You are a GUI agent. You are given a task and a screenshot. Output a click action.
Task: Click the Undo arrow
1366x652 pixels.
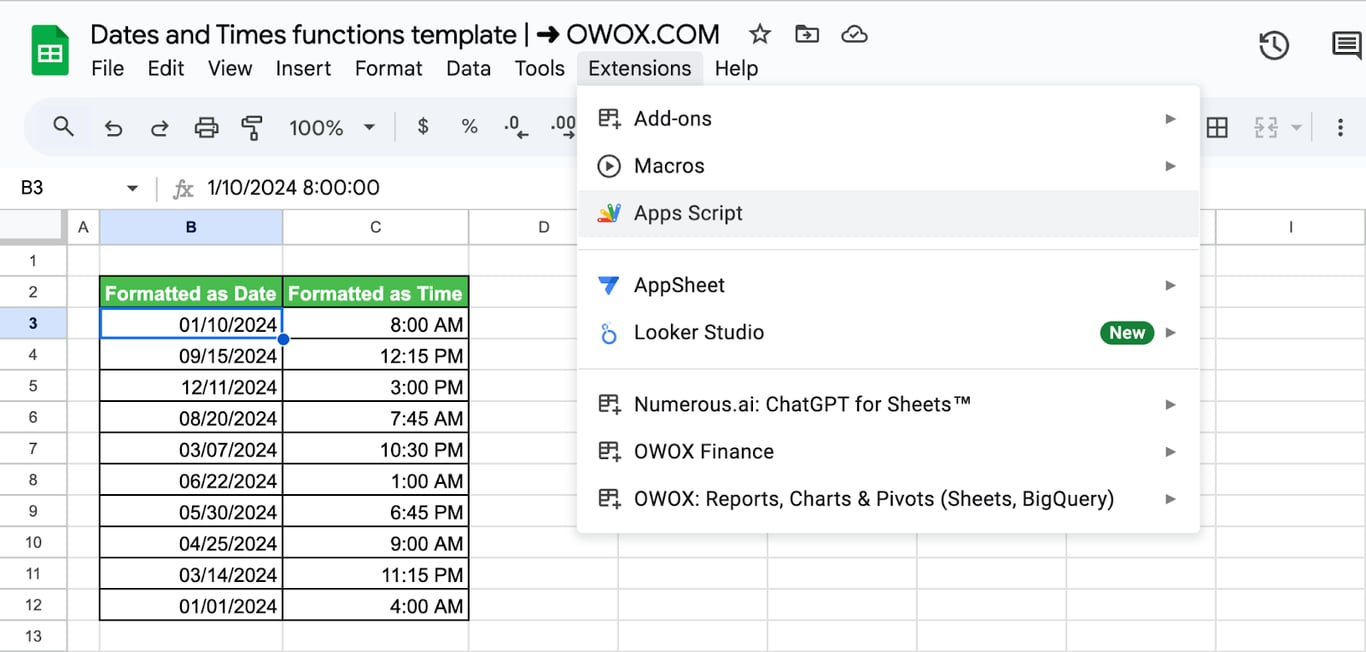pyautogui.click(x=113, y=128)
